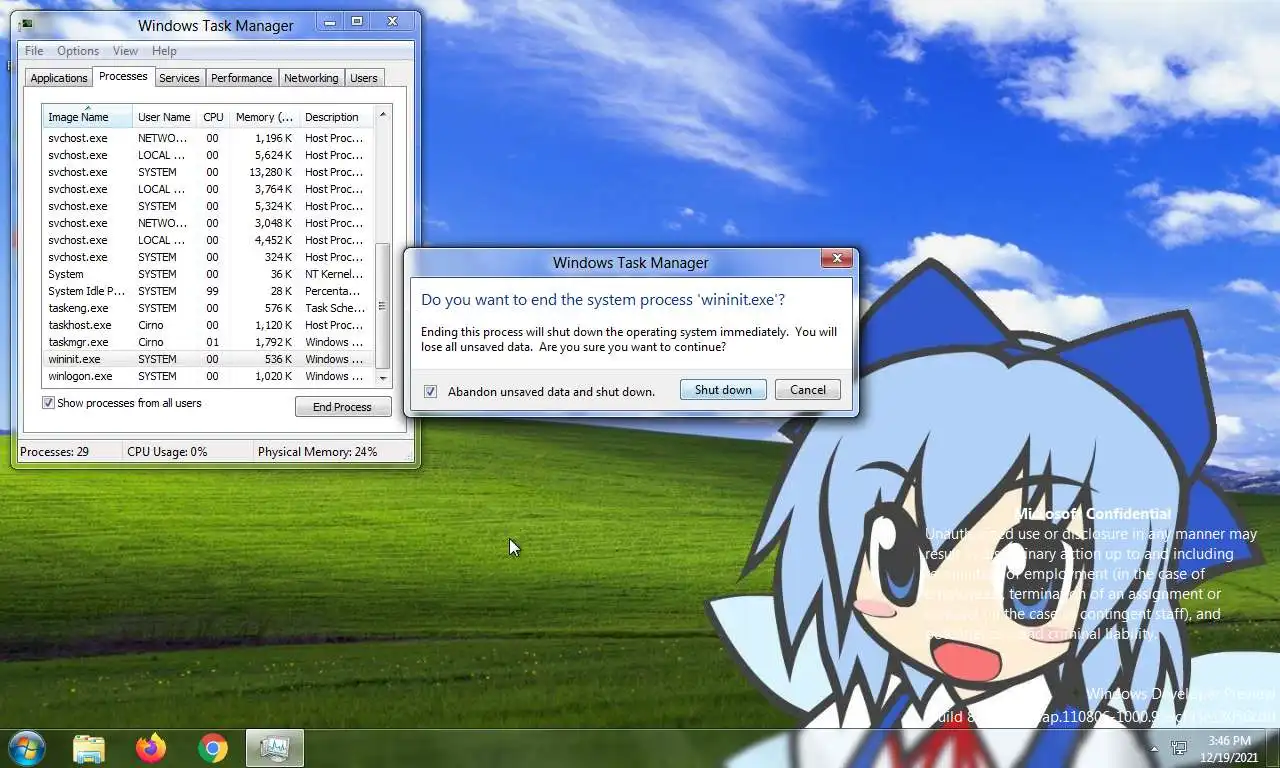This screenshot has width=1280, height=768.
Task: Select svchost.exe row using 1,196 K
Action: pyautogui.click(x=207, y=138)
